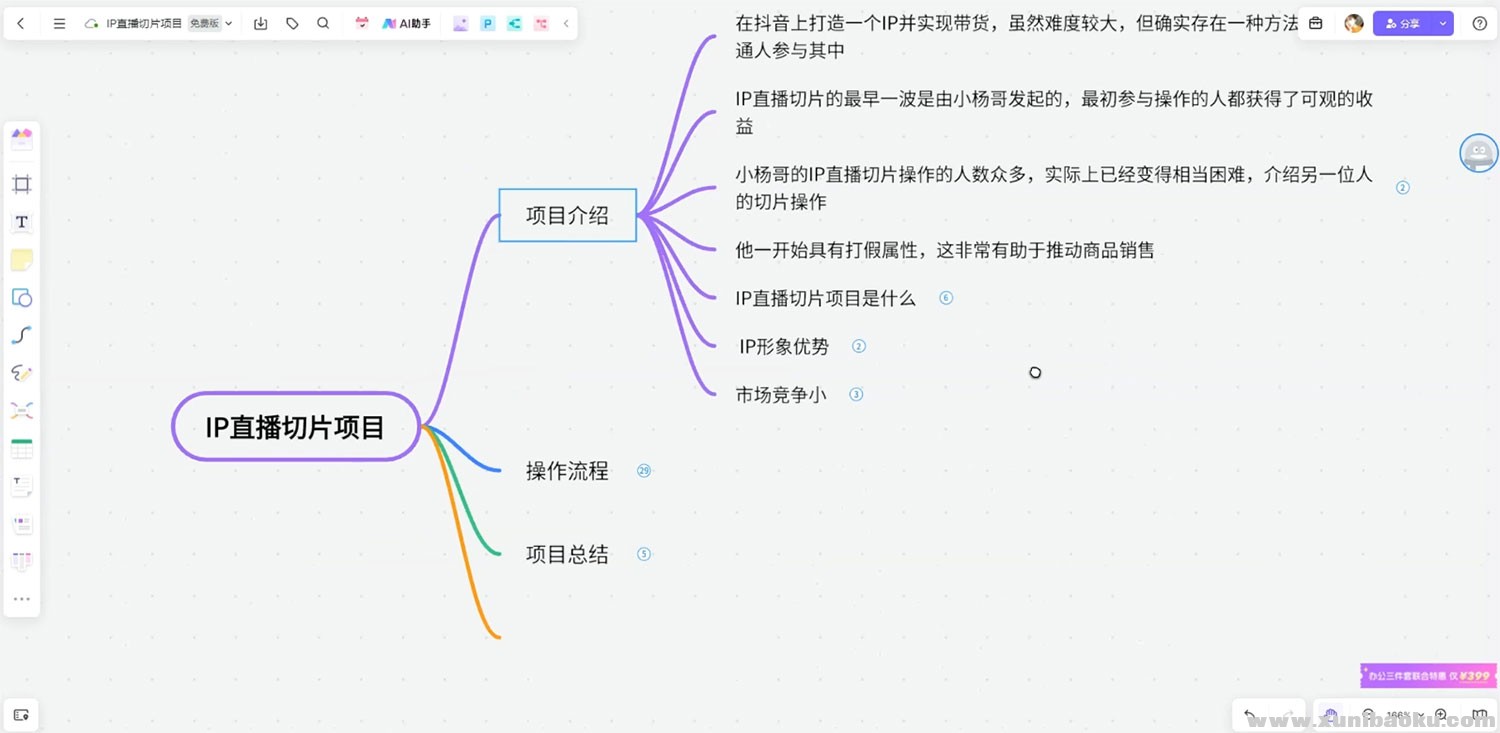The image size is (1500, 733).
Task: Expand the 操作流程 node's 29 children
Action: coord(644,471)
